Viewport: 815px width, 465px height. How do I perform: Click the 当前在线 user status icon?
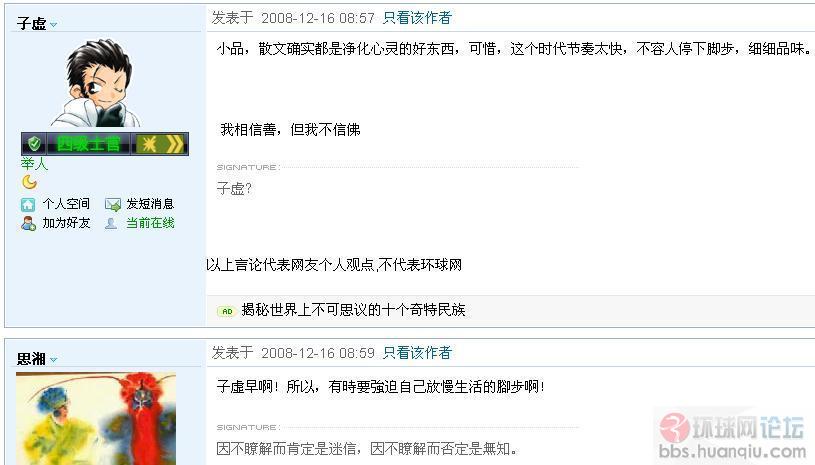click(x=111, y=223)
